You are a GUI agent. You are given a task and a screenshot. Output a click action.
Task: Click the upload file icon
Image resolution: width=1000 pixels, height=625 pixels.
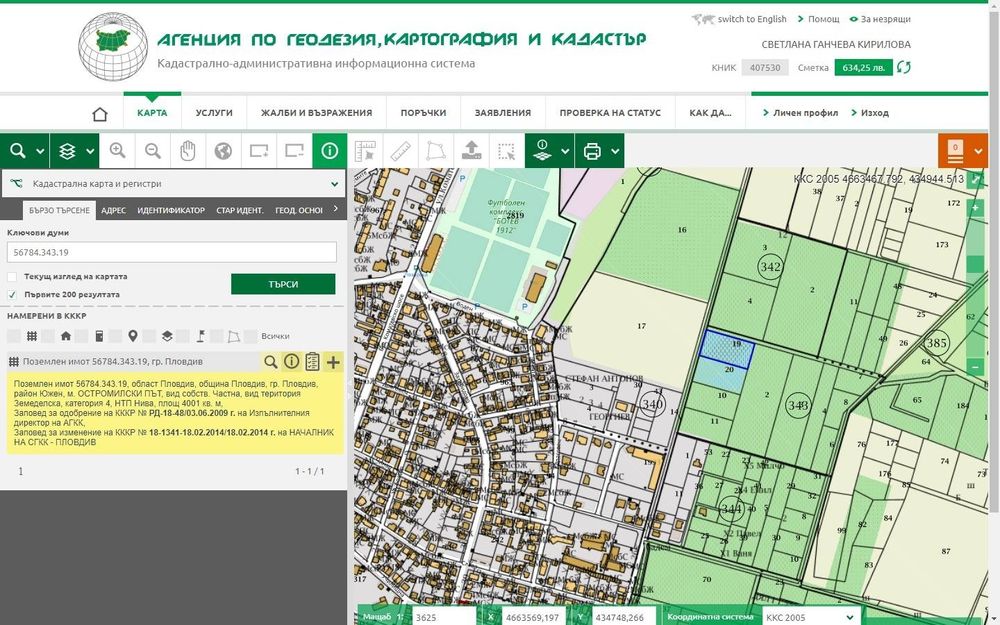point(471,151)
